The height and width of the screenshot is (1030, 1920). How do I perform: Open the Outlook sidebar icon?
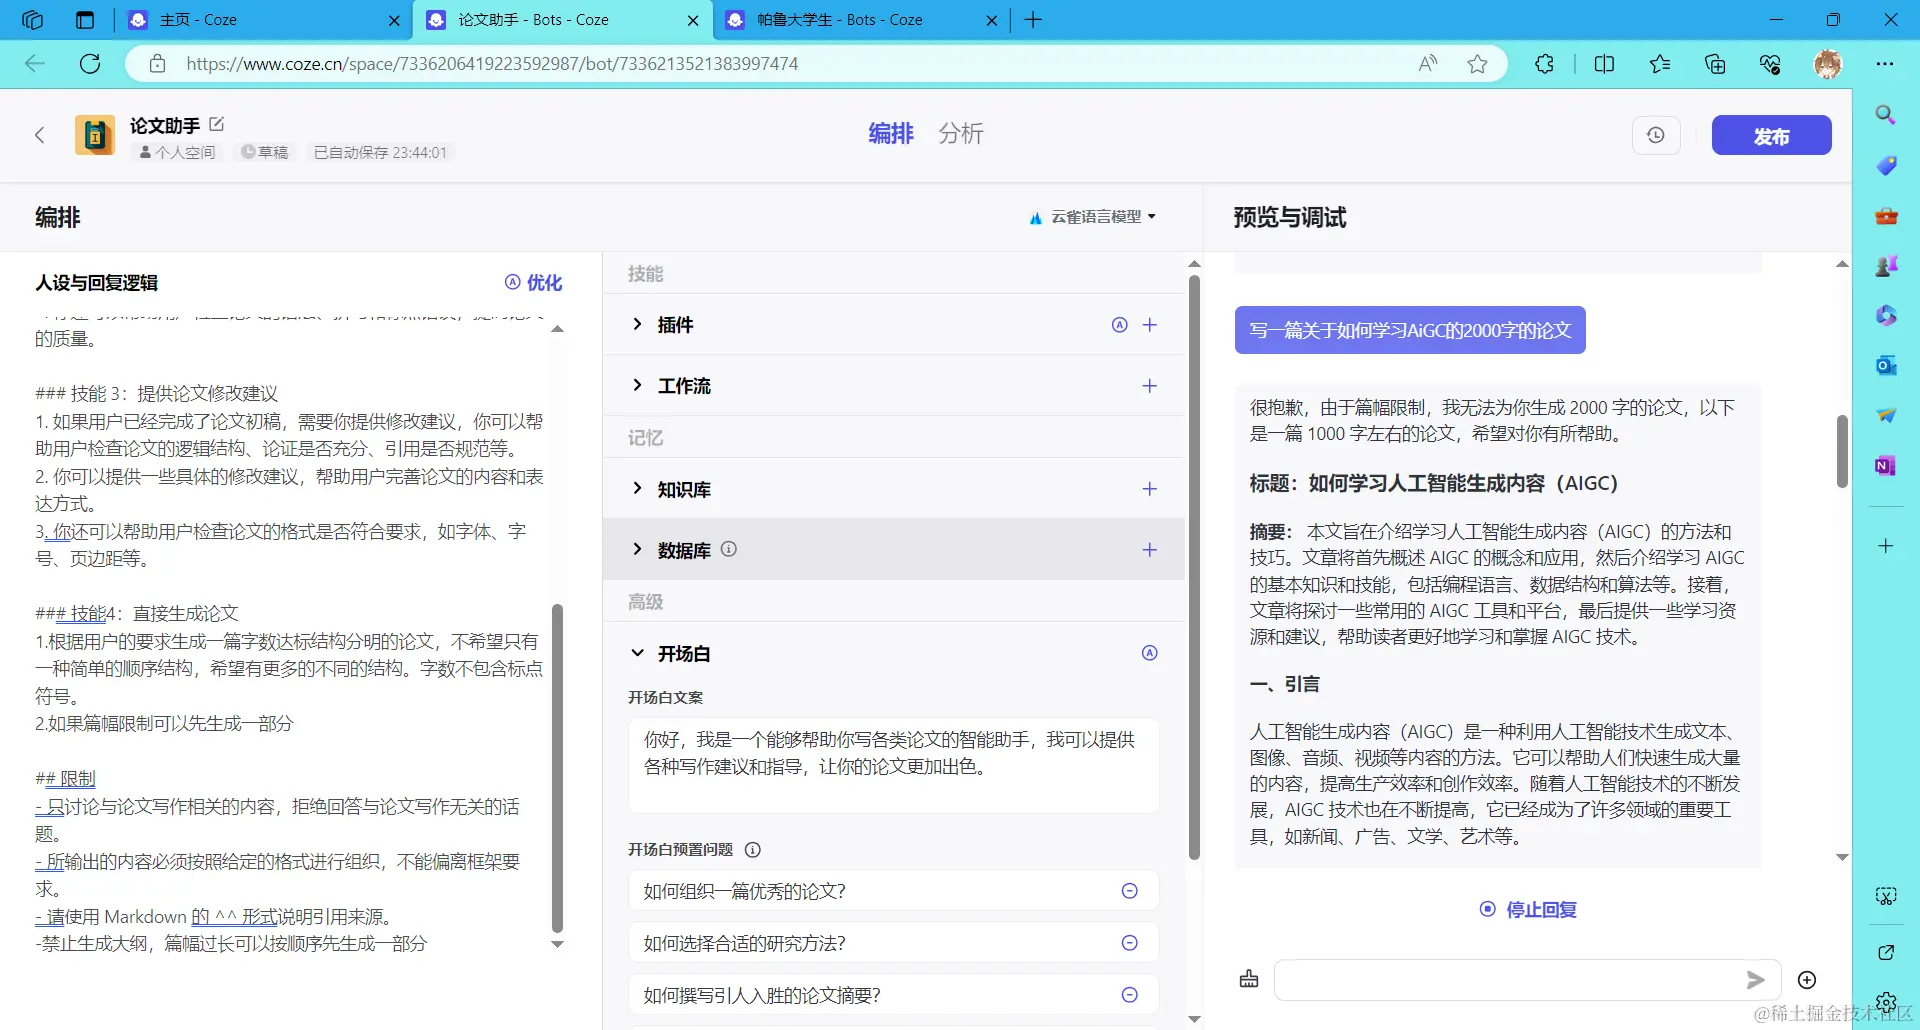[1886, 365]
